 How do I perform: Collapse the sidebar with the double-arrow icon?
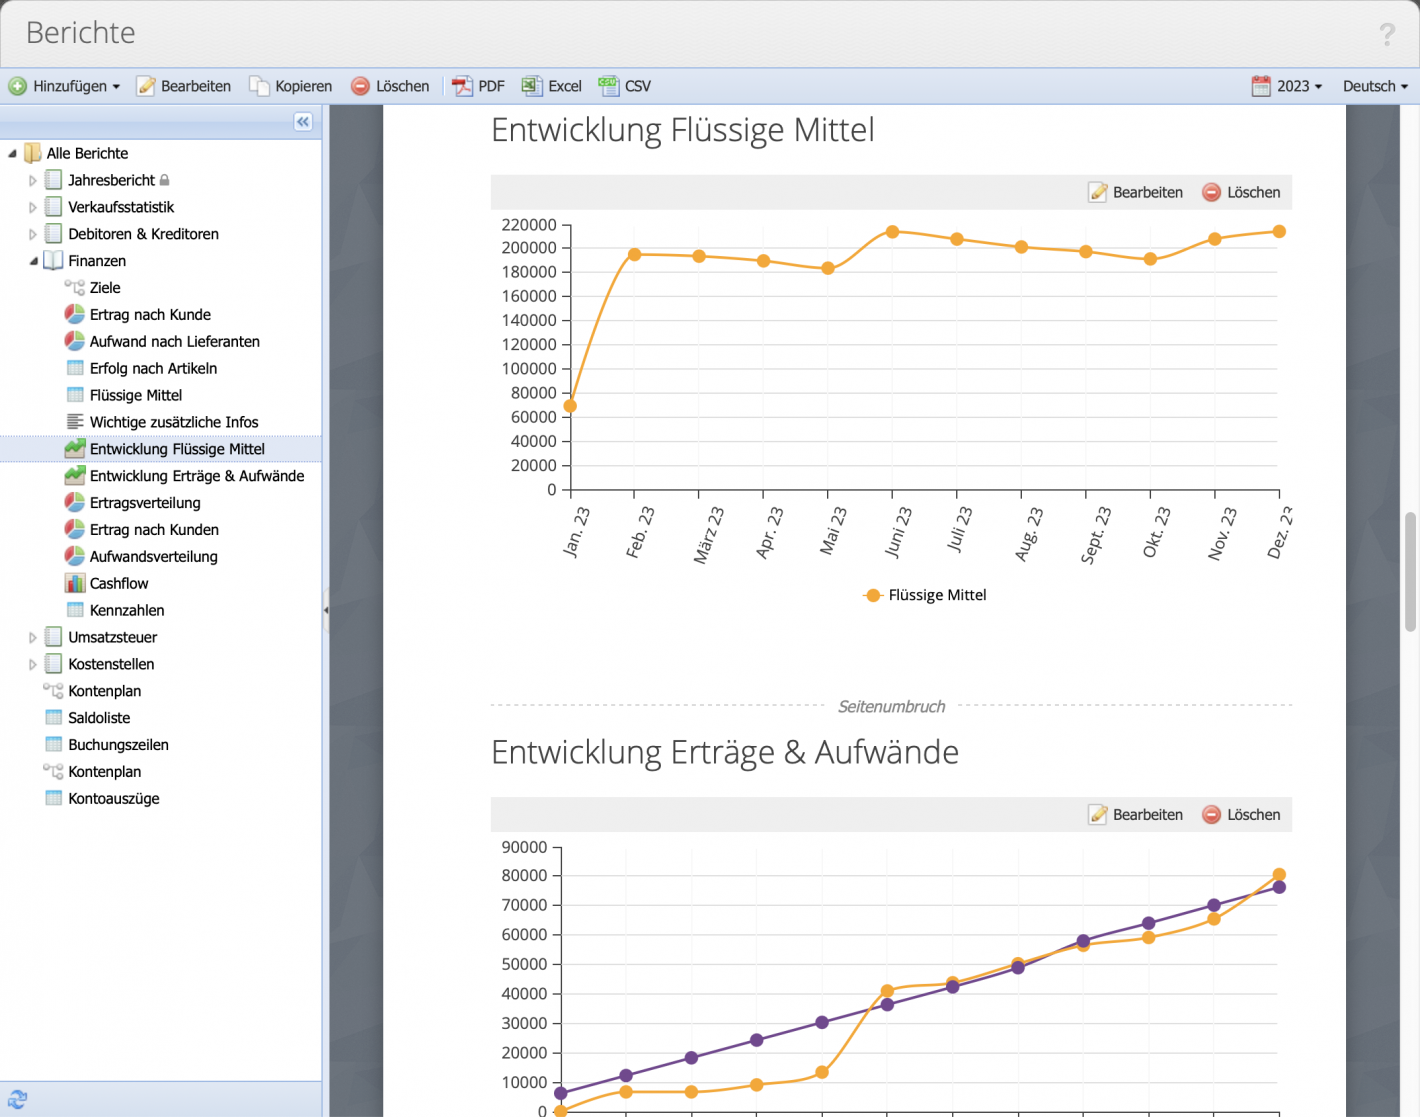click(303, 121)
